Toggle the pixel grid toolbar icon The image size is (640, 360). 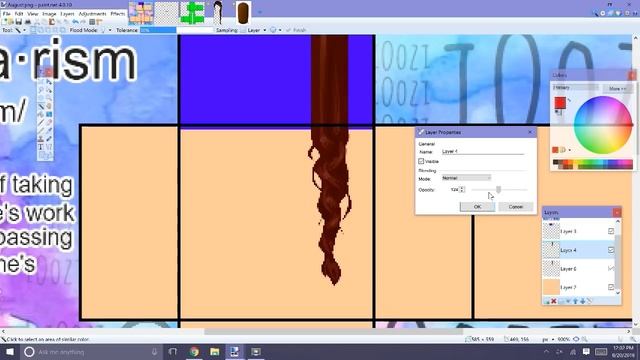[x=92, y=22]
